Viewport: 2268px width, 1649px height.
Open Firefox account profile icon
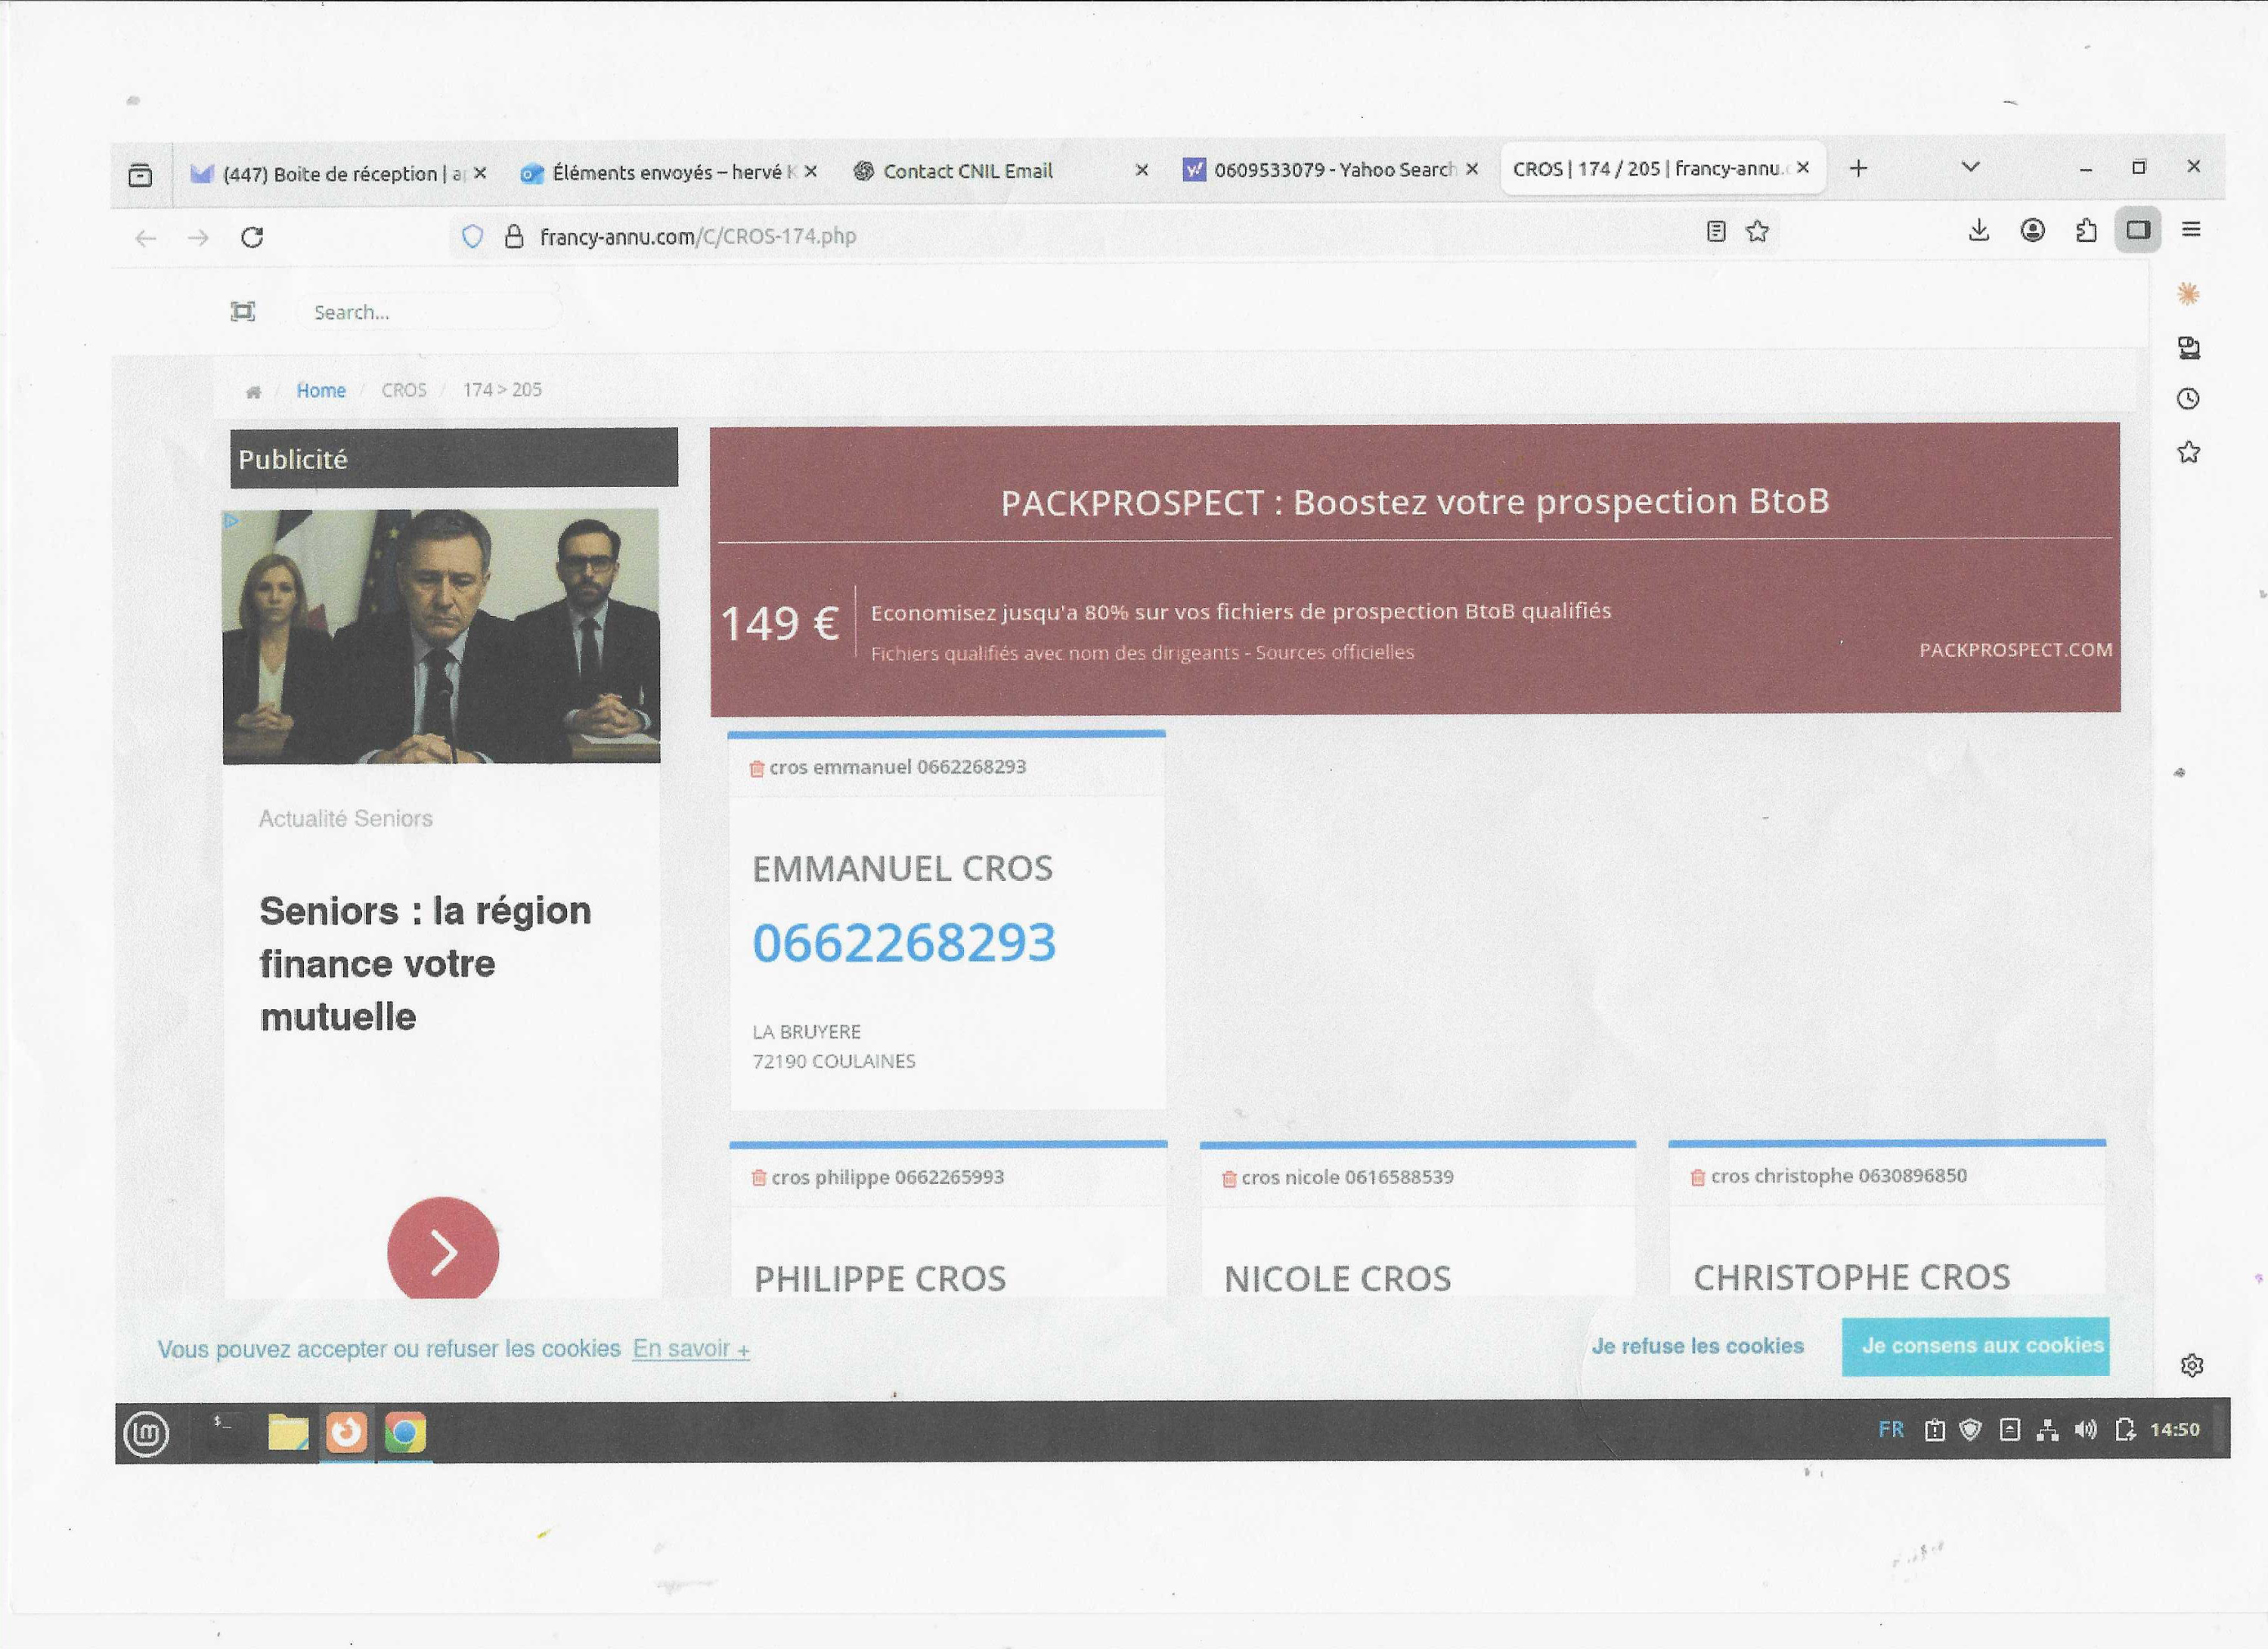click(x=2032, y=231)
